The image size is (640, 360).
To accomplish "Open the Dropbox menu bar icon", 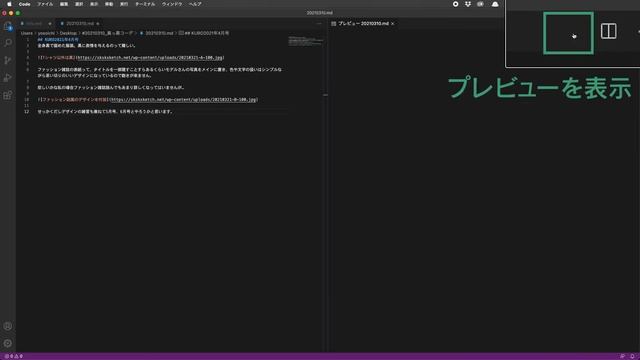I will 468,4.
